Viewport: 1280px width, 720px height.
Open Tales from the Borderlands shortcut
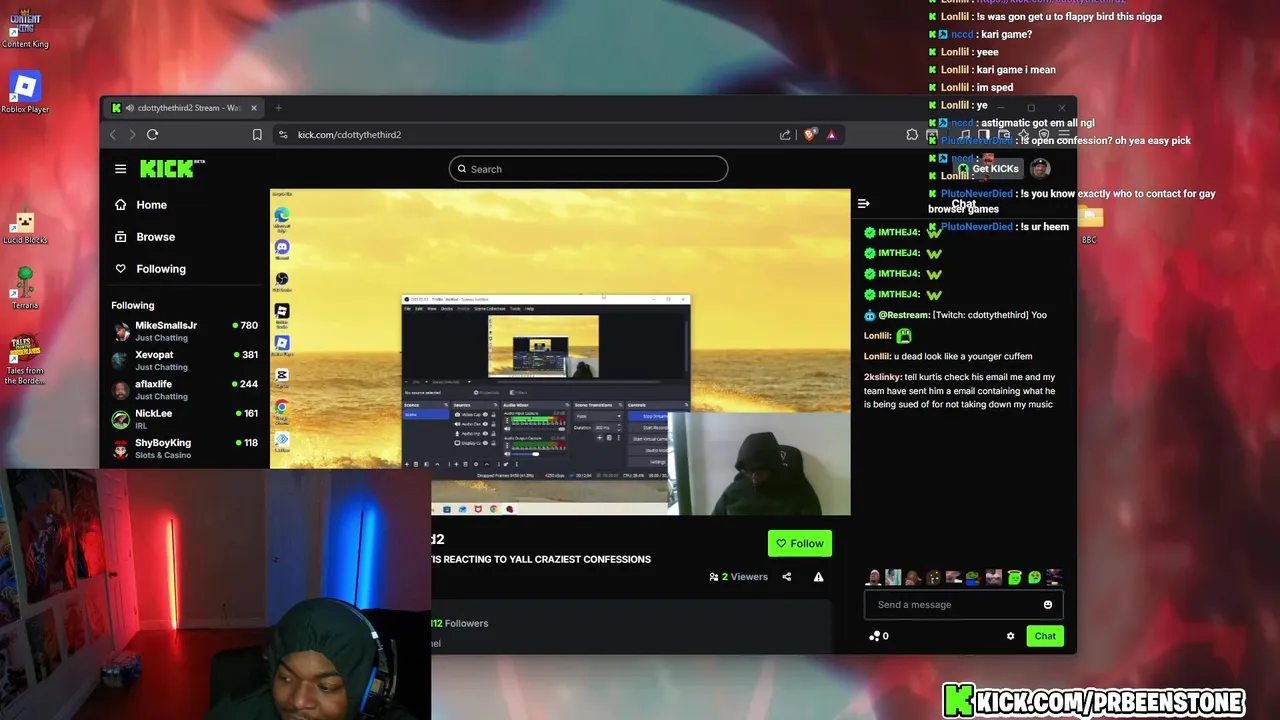[x=24, y=358]
